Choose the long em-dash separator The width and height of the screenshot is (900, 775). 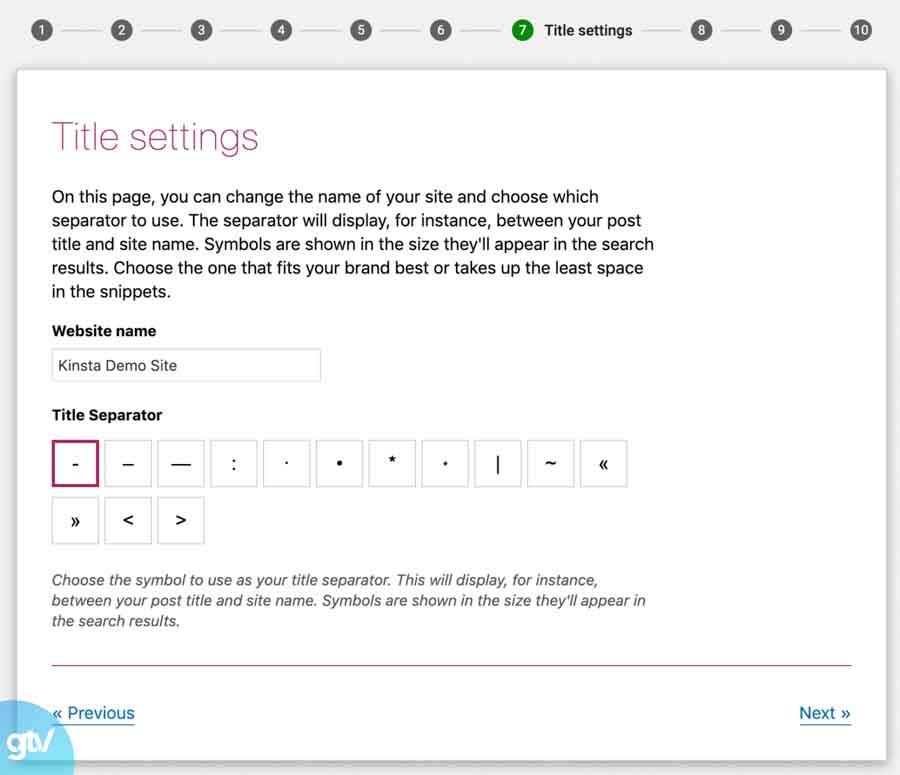pyautogui.click(x=181, y=463)
